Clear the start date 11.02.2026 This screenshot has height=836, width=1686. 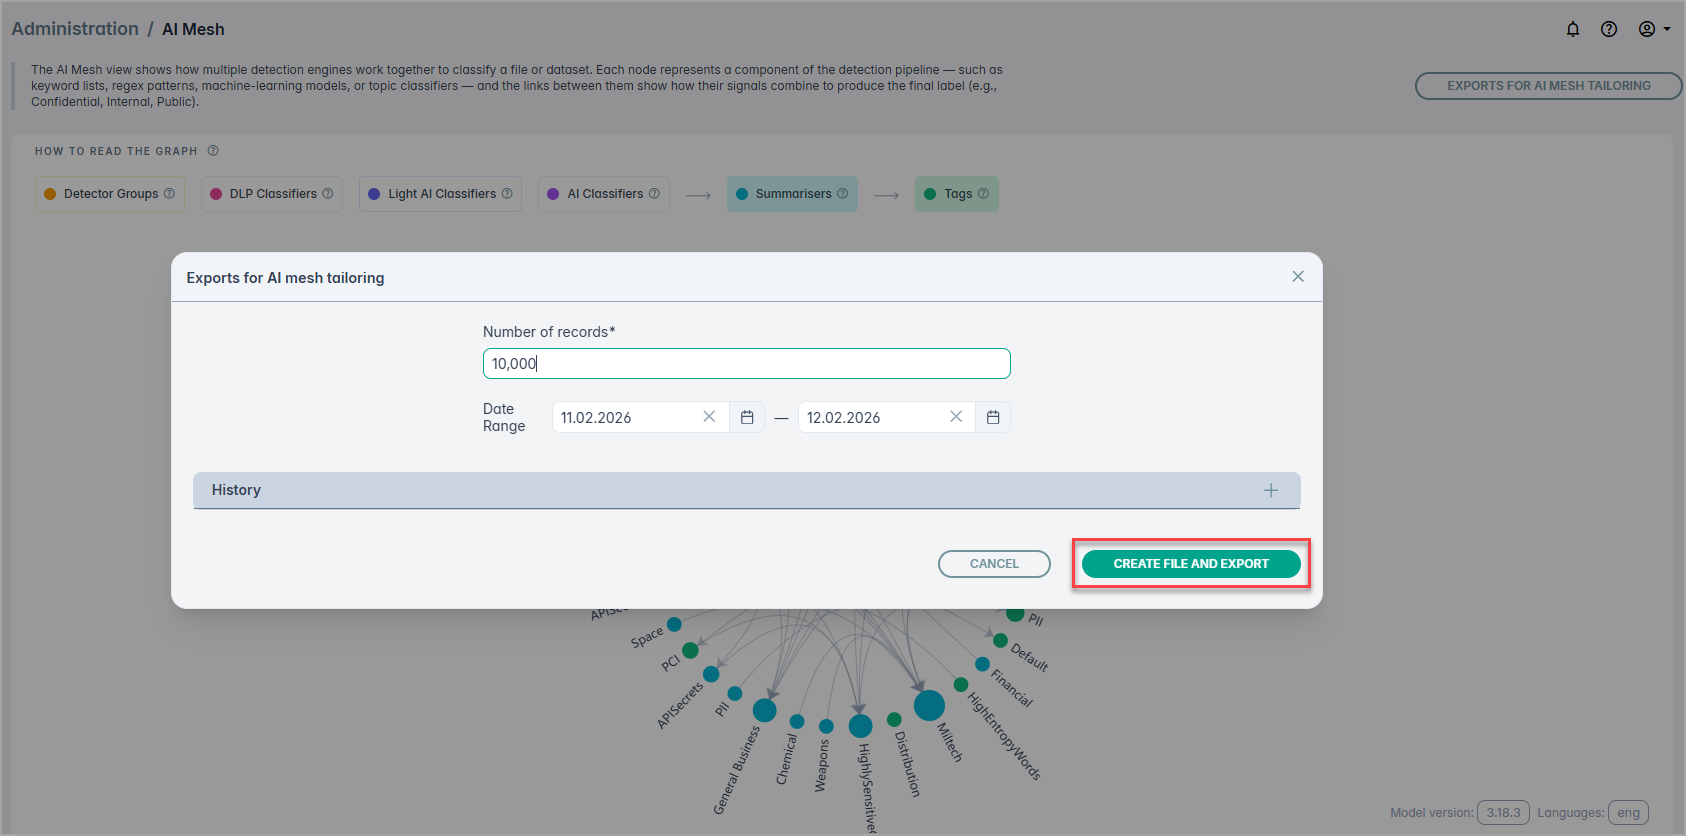(709, 417)
